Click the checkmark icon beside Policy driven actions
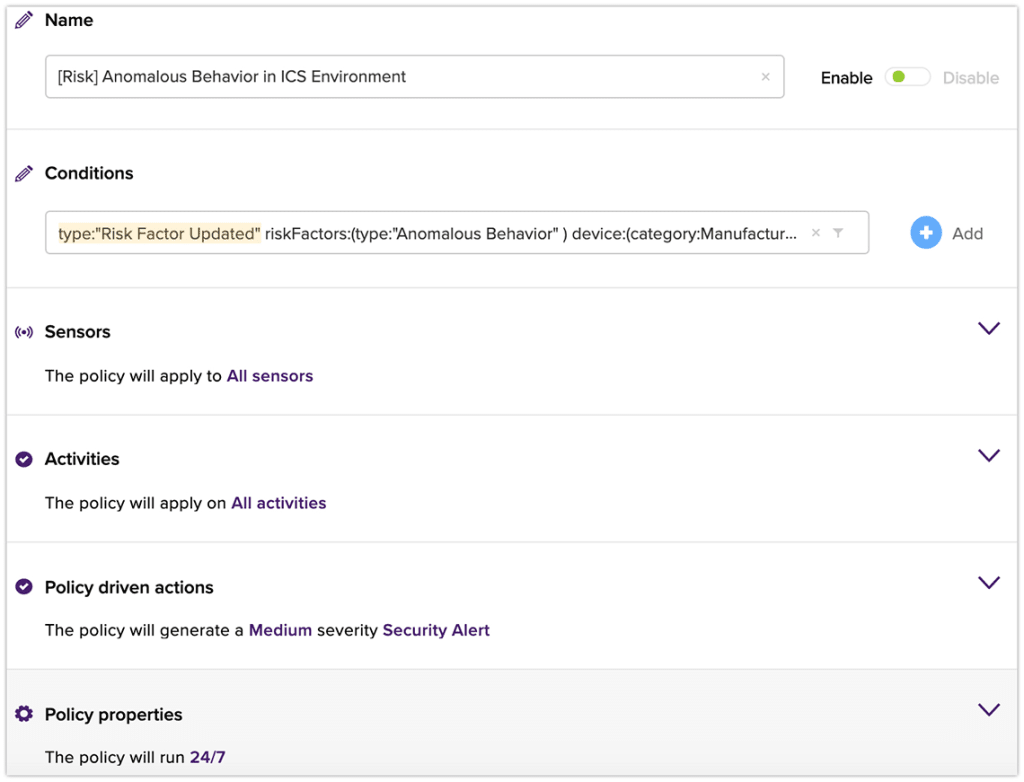 [24, 587]
